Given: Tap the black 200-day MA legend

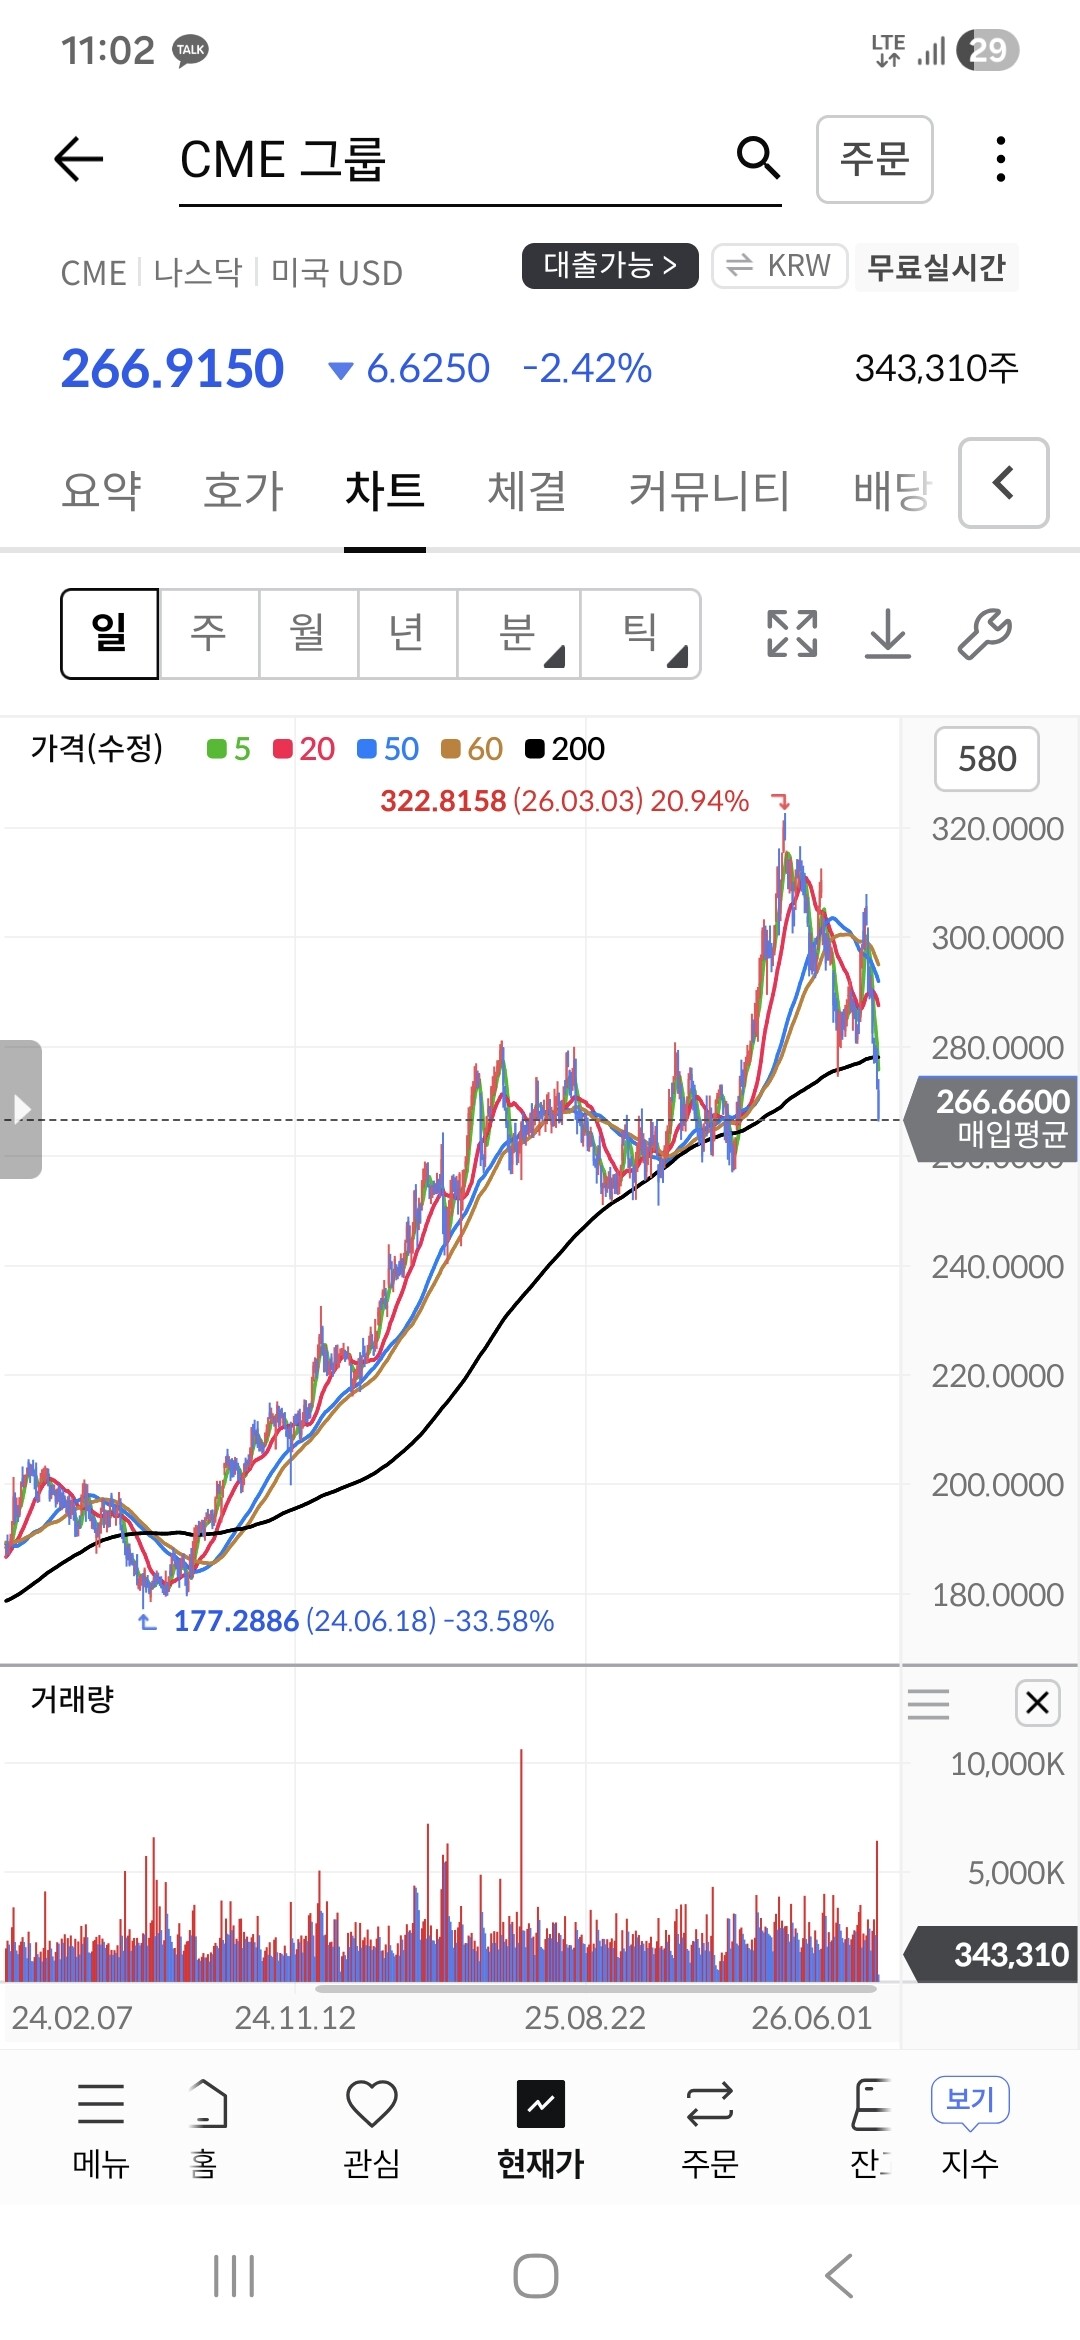Looking at the screenshot, I should [x=565, y=749].
